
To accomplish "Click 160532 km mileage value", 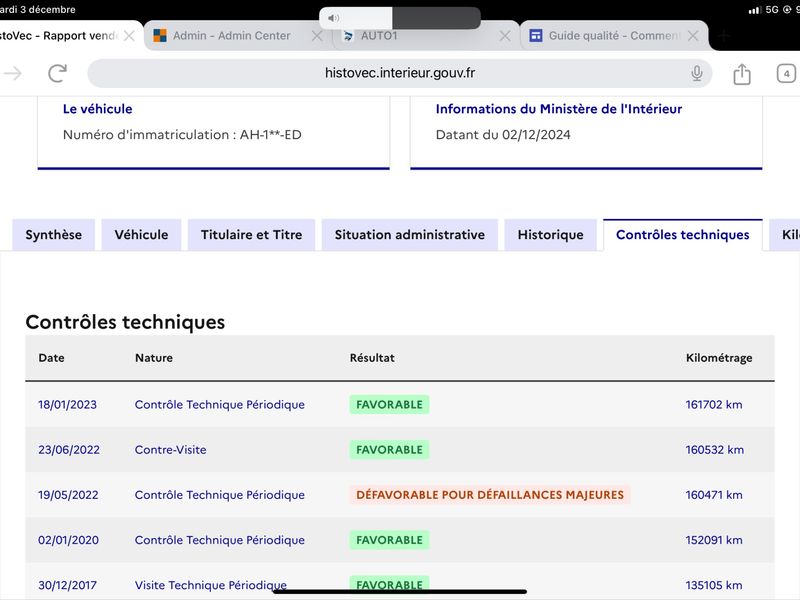I will [714, 449].
